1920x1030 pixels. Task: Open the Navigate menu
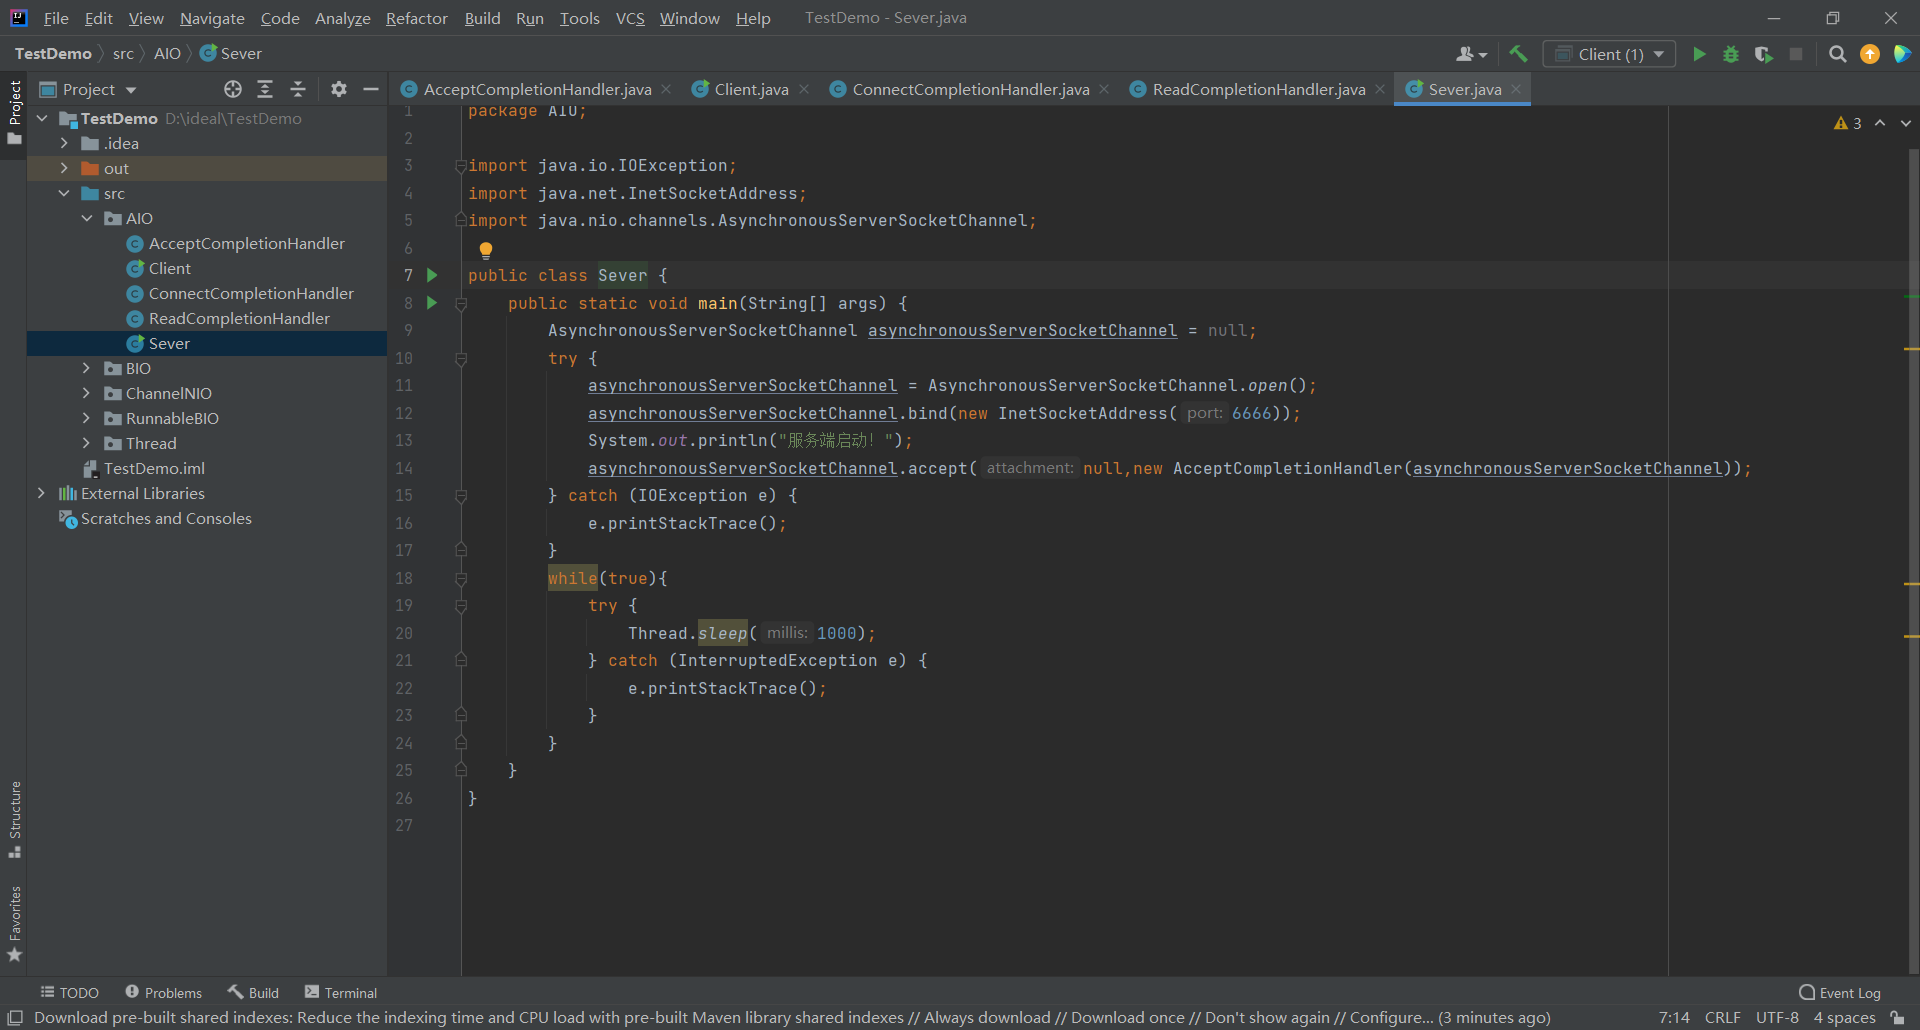click(212, 18)
